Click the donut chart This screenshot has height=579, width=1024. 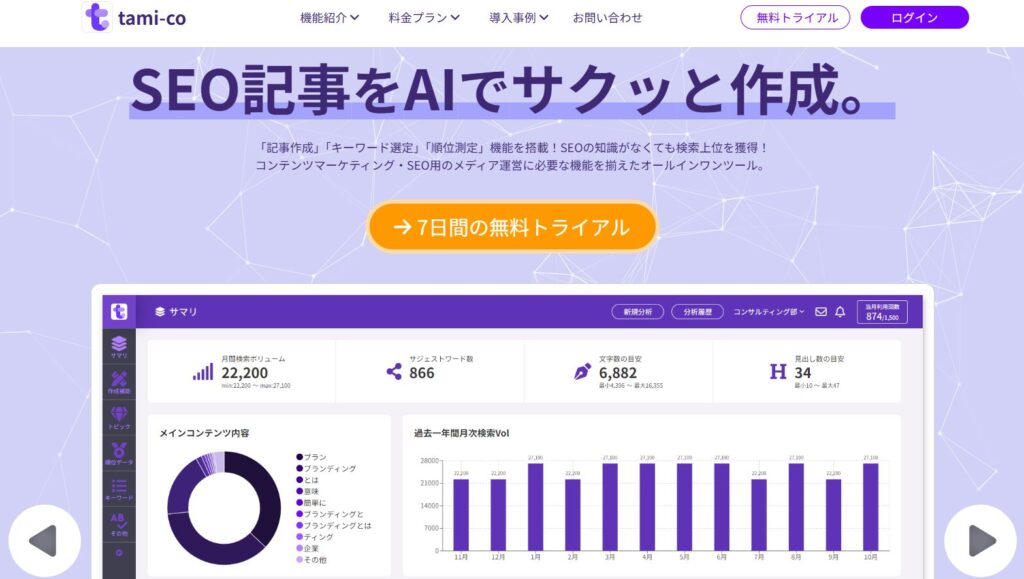pyautogui.click(x=224, y=508)
